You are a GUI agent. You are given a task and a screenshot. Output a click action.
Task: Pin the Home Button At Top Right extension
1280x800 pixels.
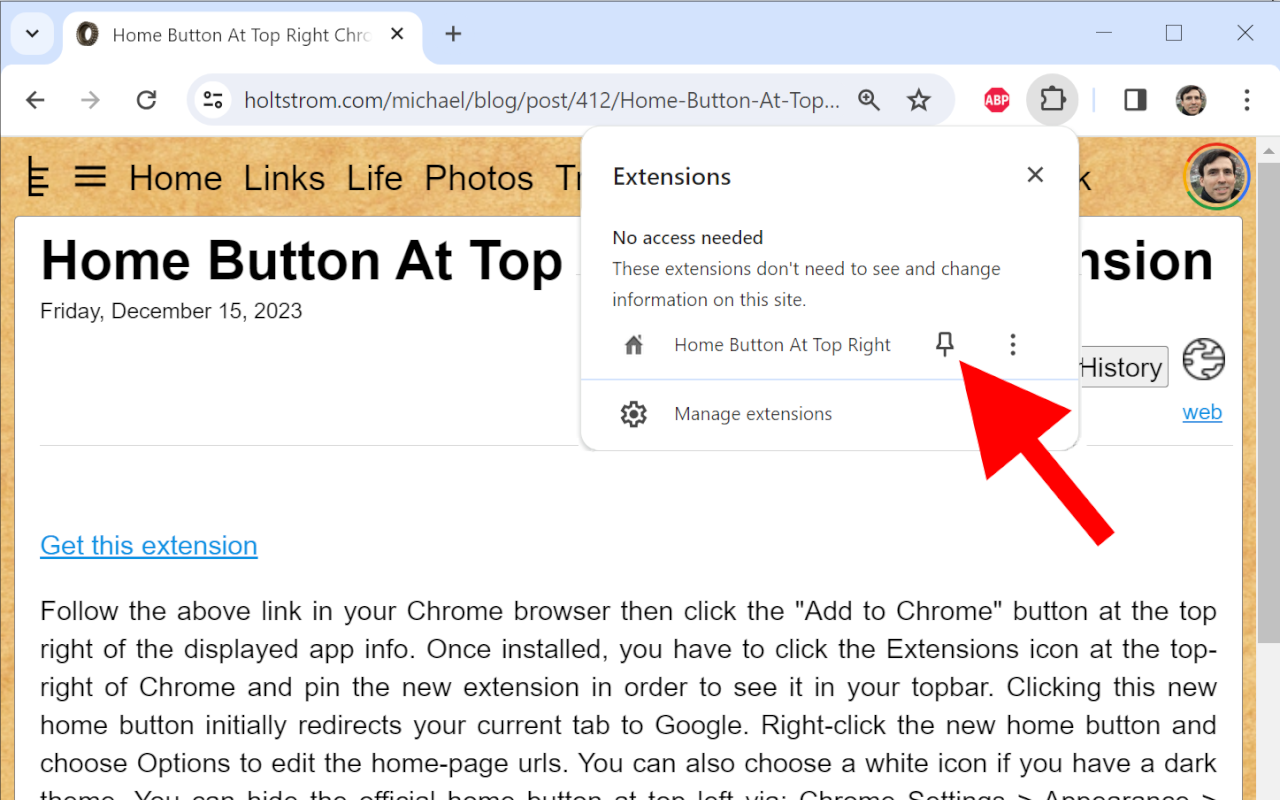(945, 345)
